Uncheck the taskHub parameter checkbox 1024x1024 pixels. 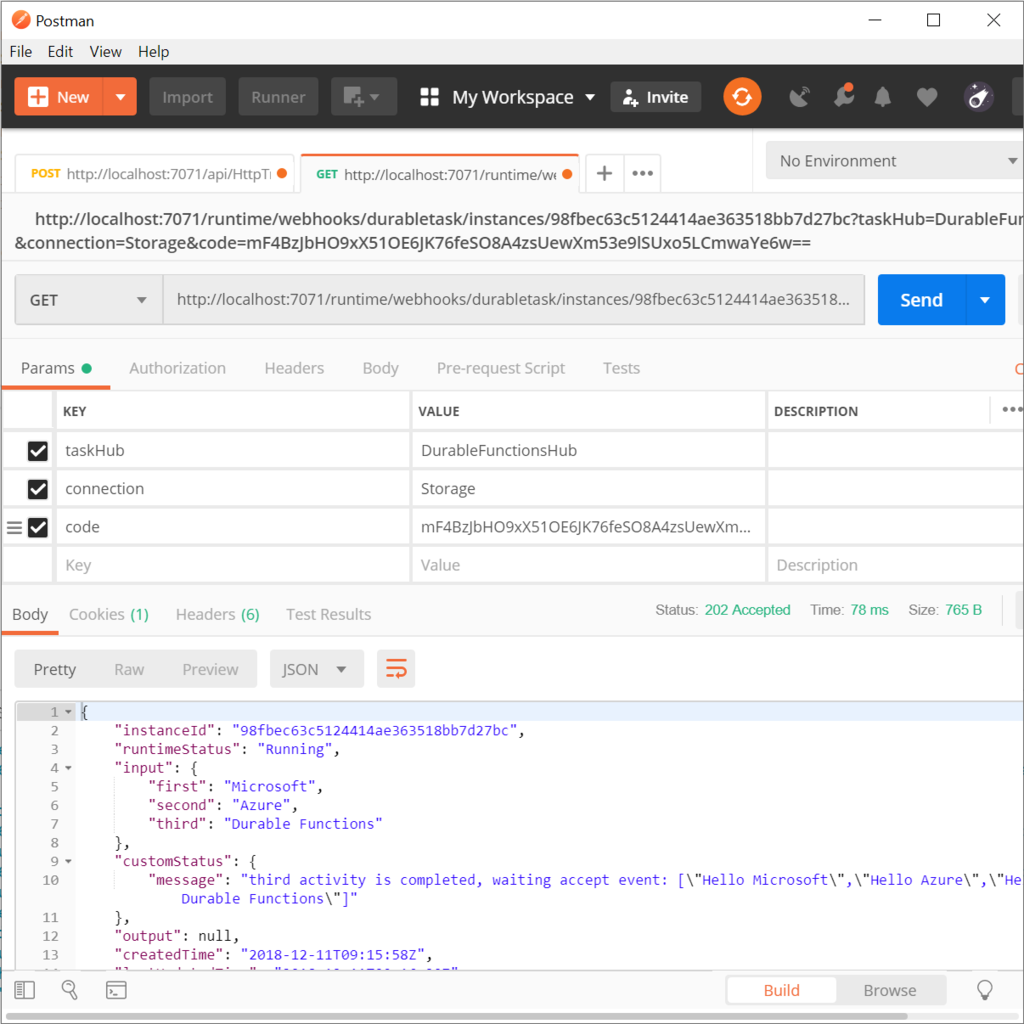pyautogui.click(x=38, y=451)
